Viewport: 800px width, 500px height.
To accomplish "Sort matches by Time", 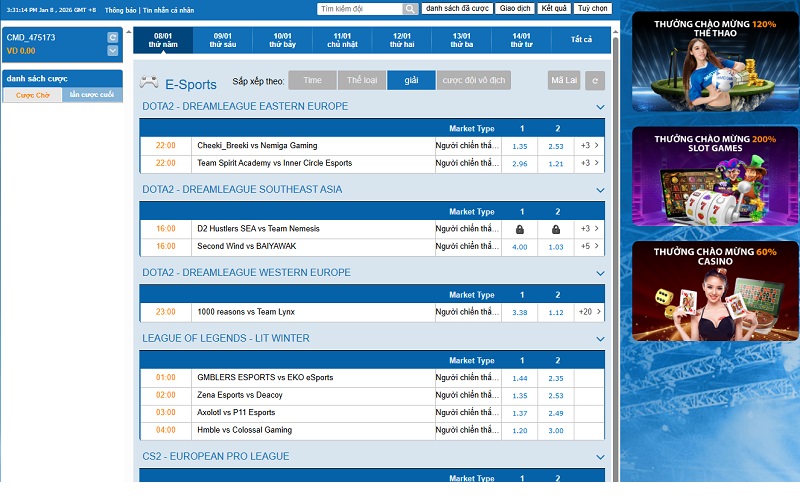I will (312, 81).
